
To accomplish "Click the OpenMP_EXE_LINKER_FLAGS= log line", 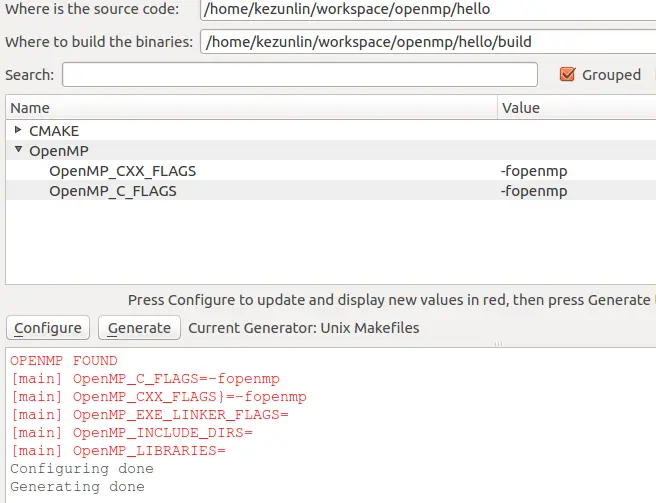I will [x=149, y=415].
